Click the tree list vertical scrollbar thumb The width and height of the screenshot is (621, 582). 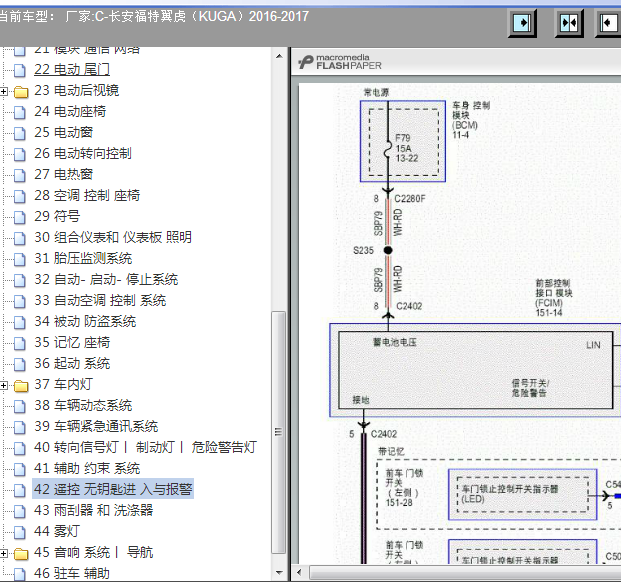pos(279,433)
